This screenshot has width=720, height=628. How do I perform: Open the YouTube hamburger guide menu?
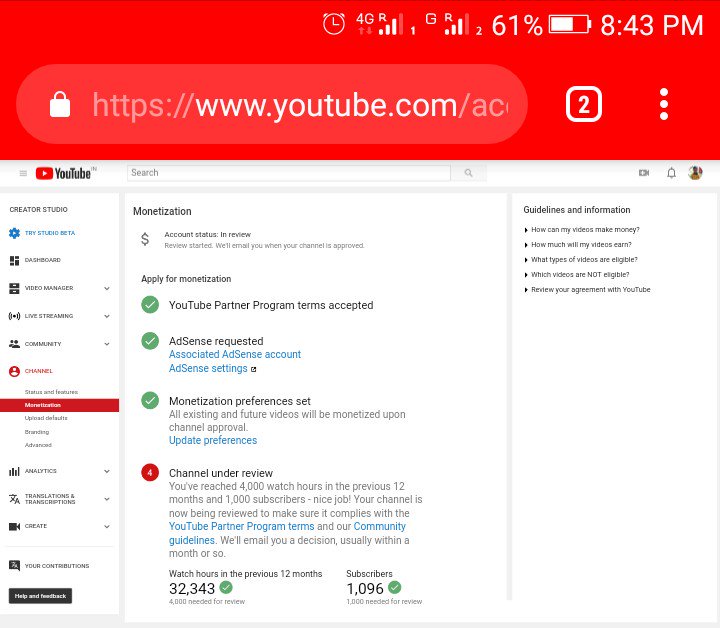click(23, 173)
